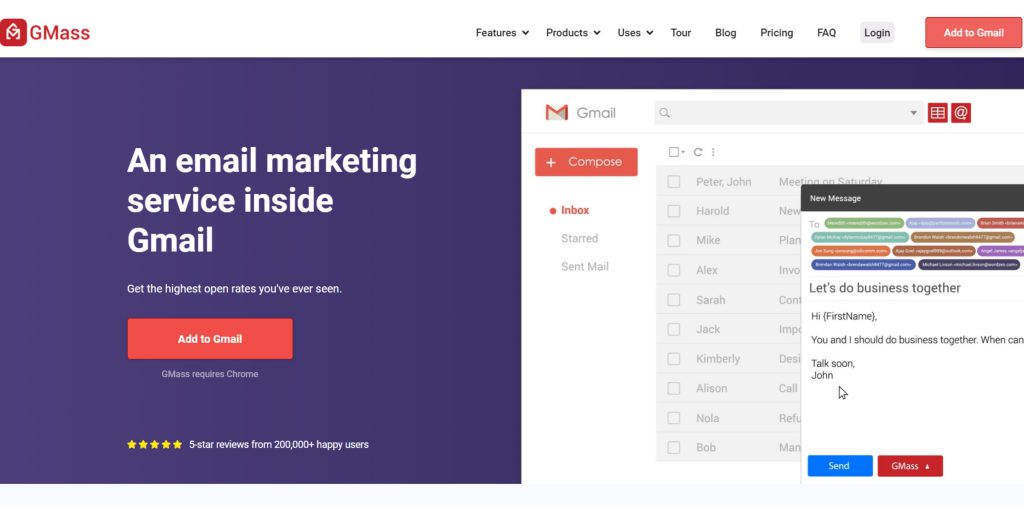
Task: Click the inbox refresh icon
Action: pyautogui.click(x=698, y=152)
